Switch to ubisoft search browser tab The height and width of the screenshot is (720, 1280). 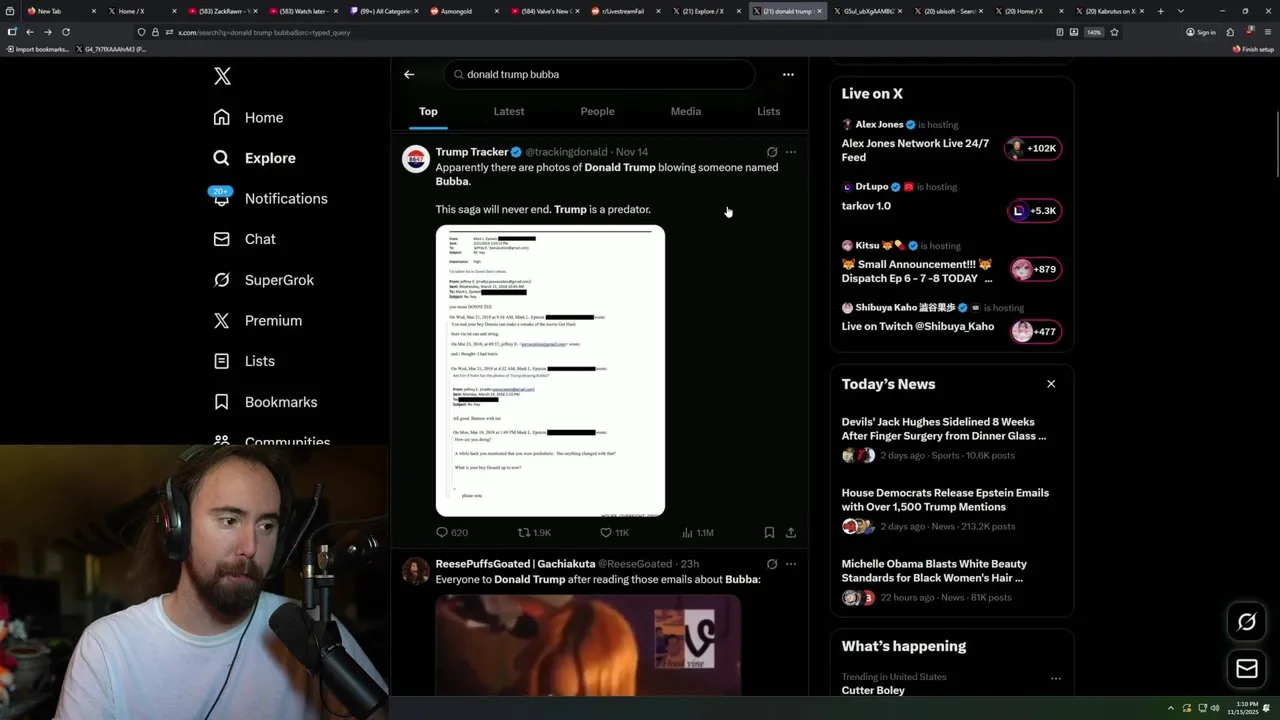(947, 11)
